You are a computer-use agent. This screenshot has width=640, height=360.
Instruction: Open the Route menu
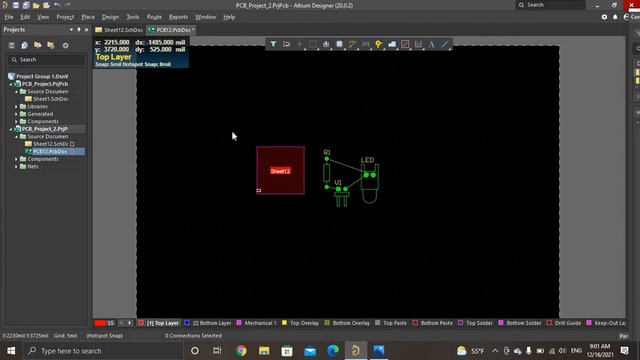coord(154,17)
